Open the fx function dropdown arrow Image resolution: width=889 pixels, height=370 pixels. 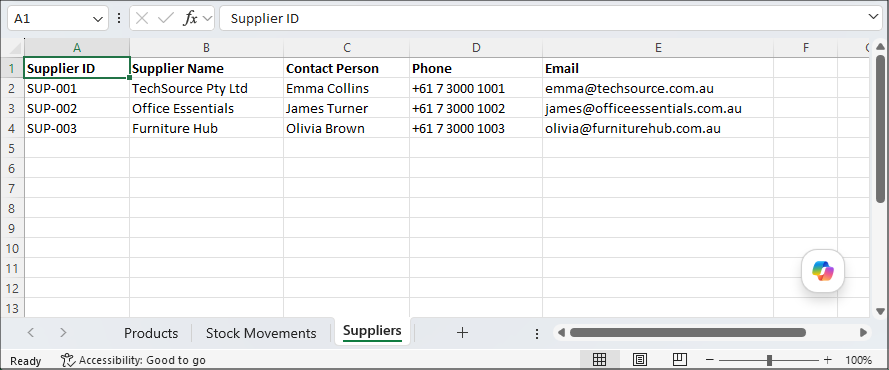click(207, 18)
